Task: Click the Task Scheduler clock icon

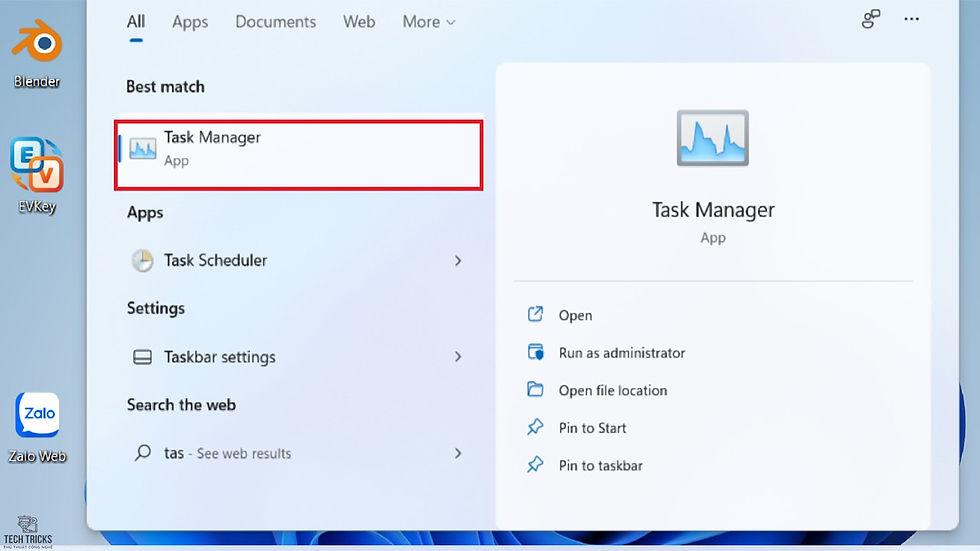Action: pos(142,261)
